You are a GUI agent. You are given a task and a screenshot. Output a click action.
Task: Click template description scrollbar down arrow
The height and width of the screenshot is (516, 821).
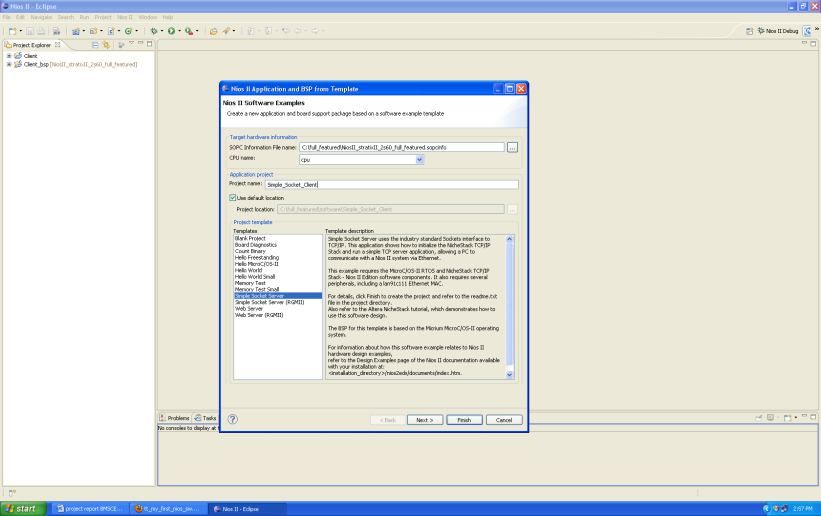pyautogui.click(x=509, y=375)
